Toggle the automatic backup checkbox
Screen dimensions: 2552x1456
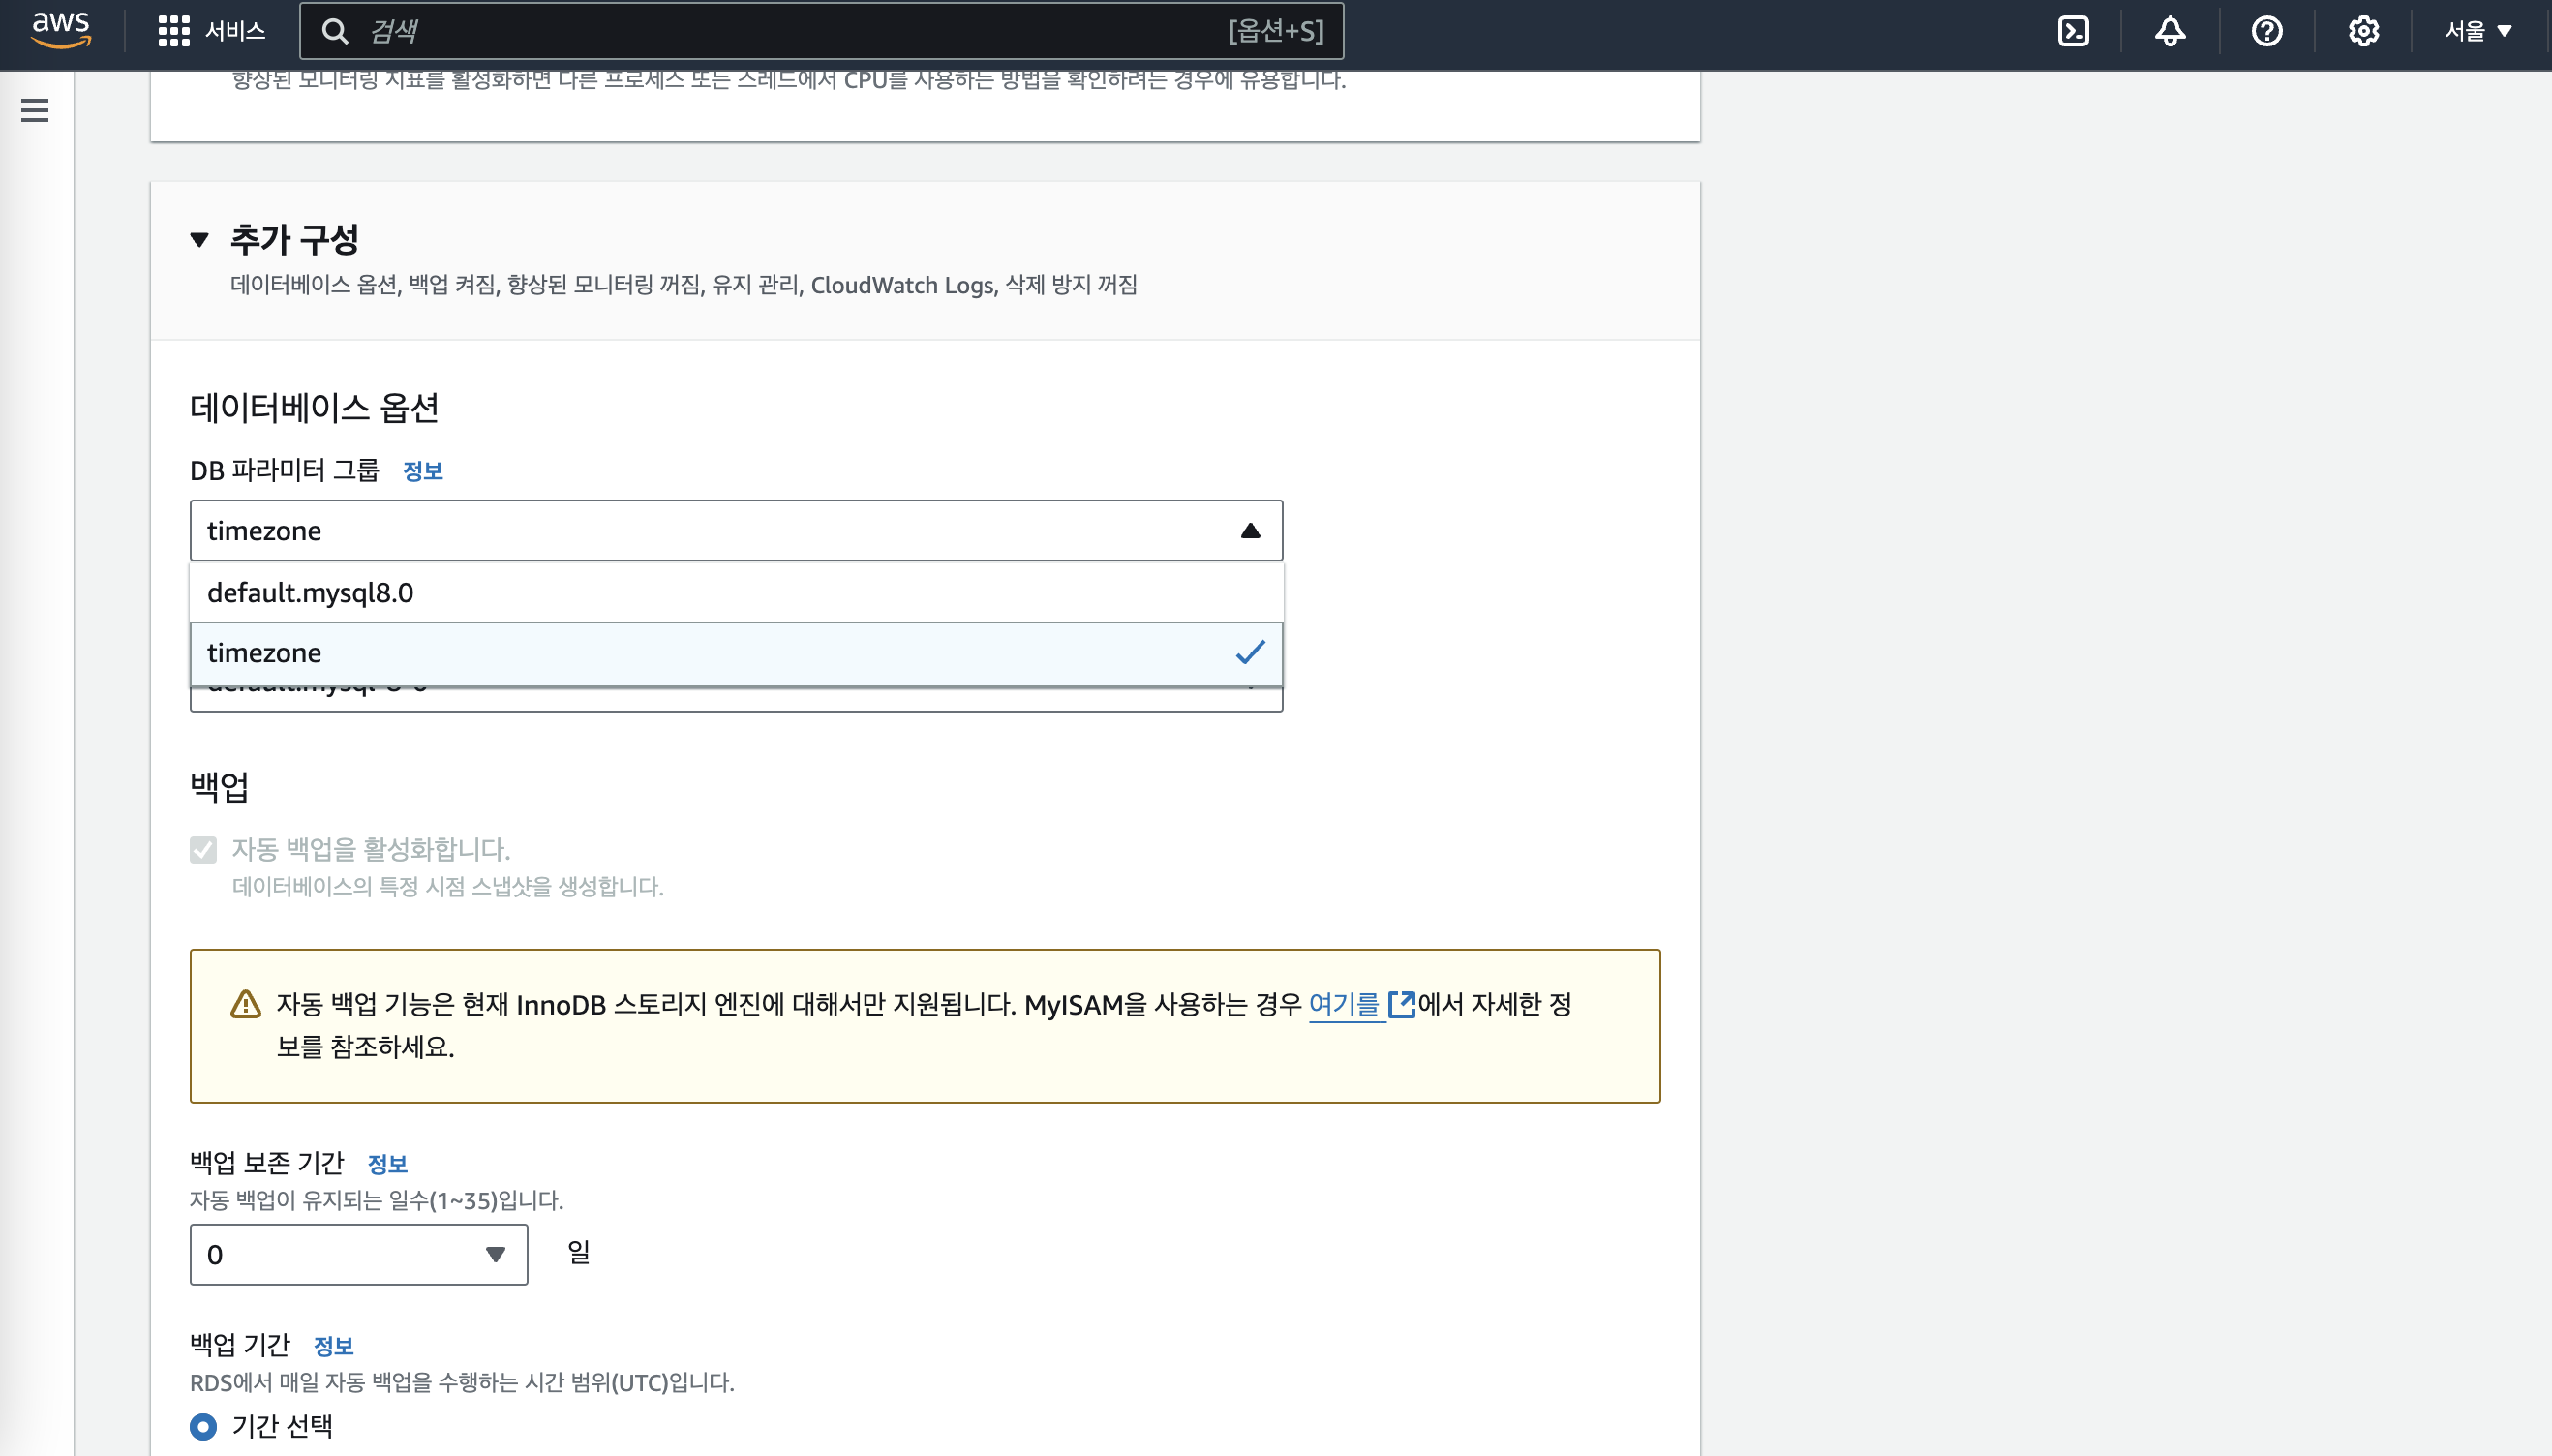pyautogui.click(x=203, y=849)
